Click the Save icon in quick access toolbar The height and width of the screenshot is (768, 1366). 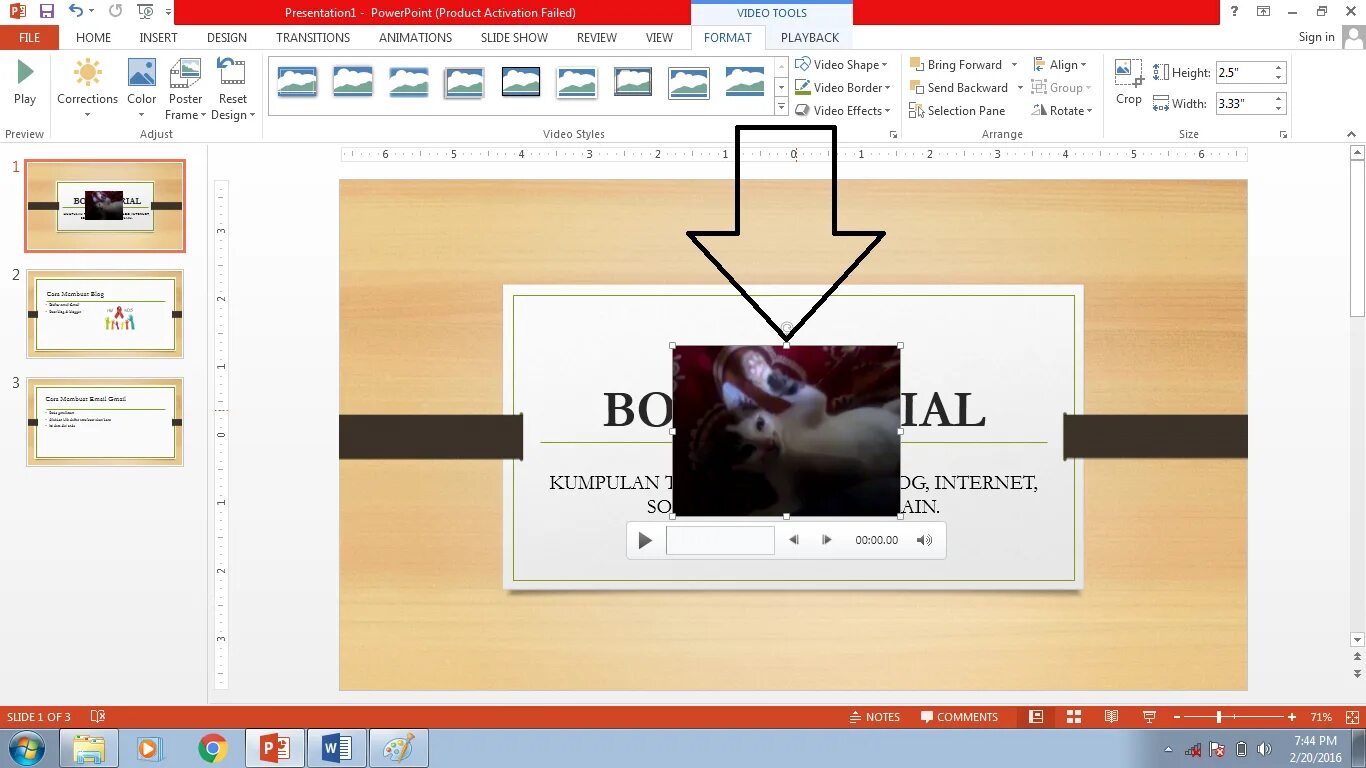tap(46, 12)
